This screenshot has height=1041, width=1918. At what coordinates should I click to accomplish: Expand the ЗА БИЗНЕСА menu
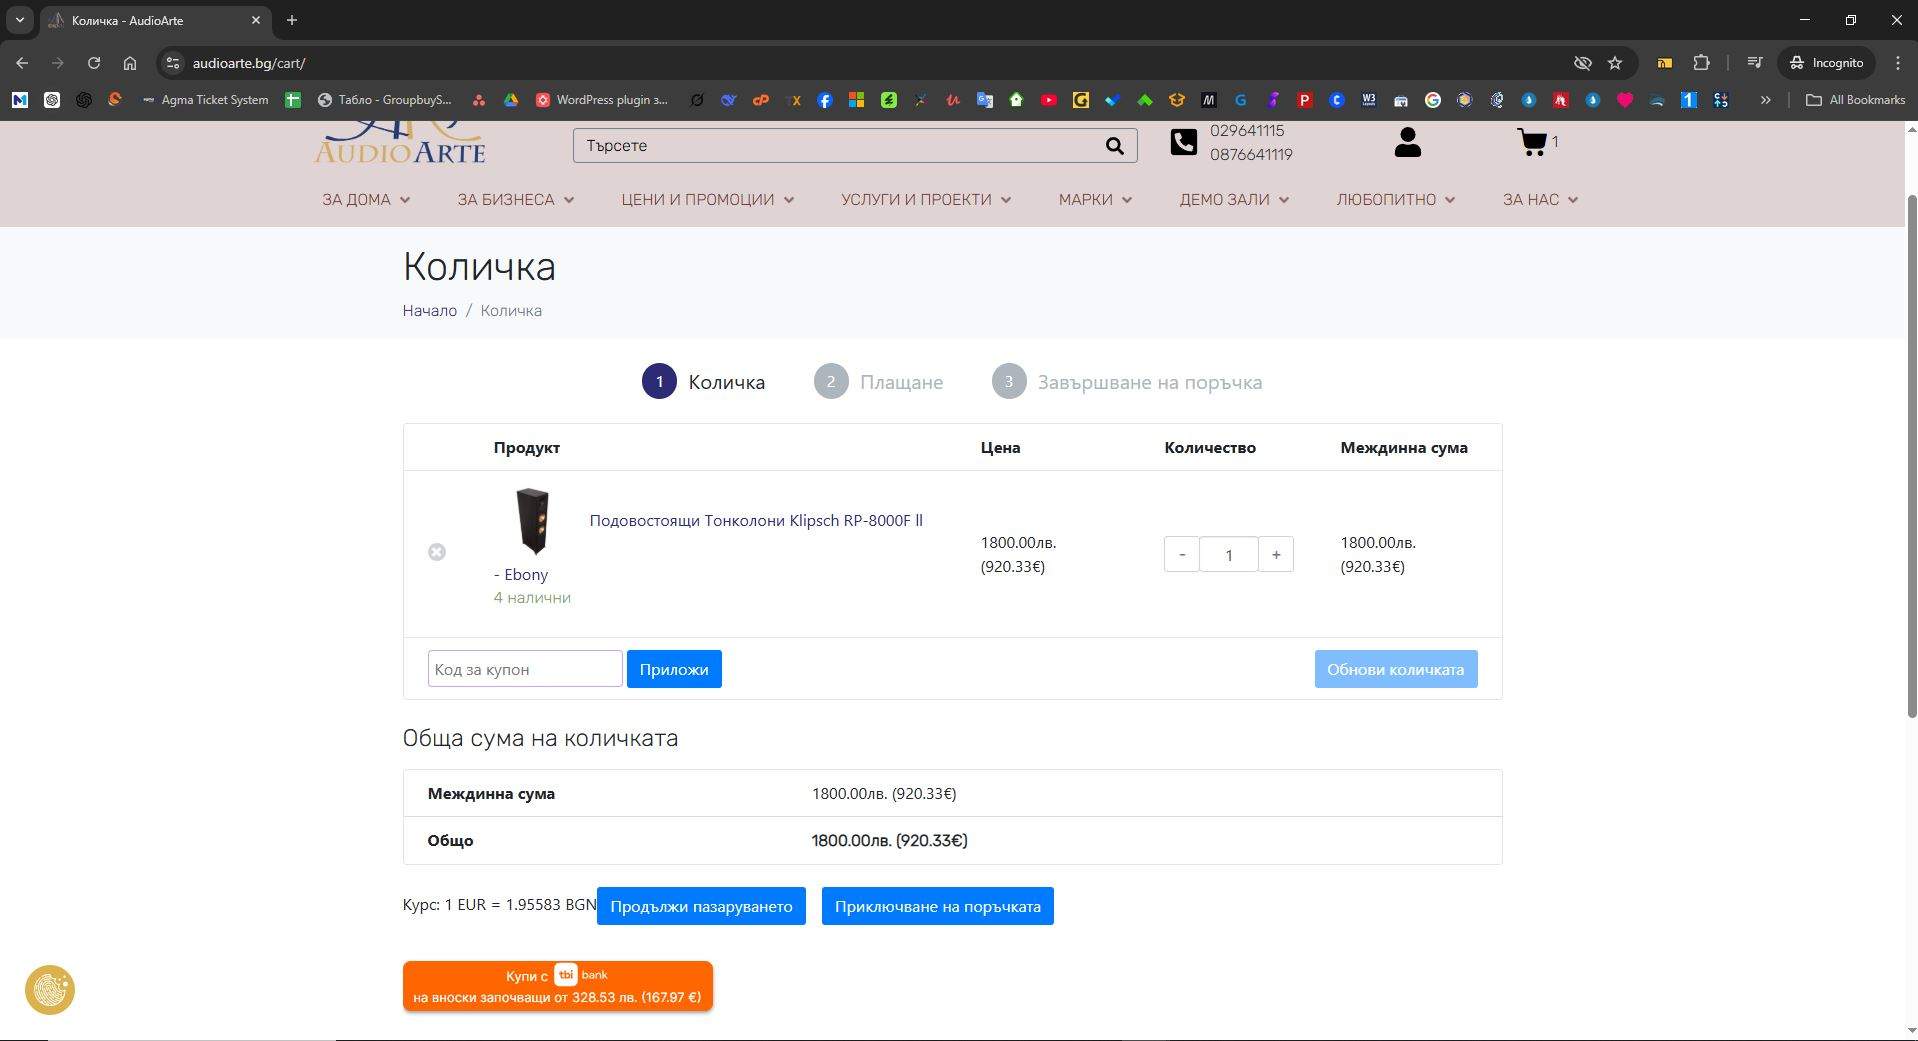click(x=516, y=200)
